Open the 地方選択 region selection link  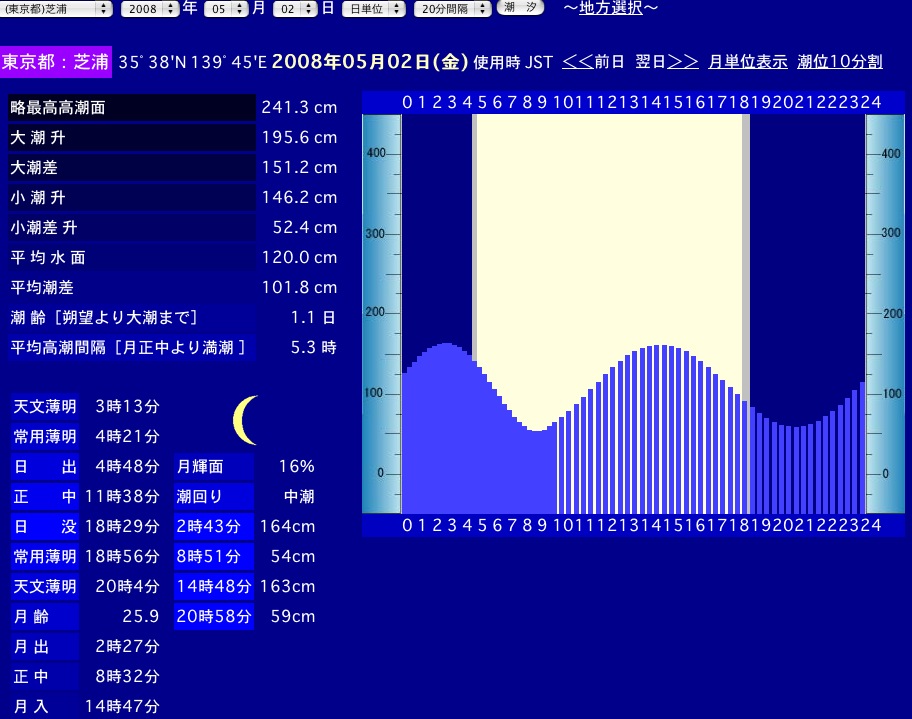[611, 8]
